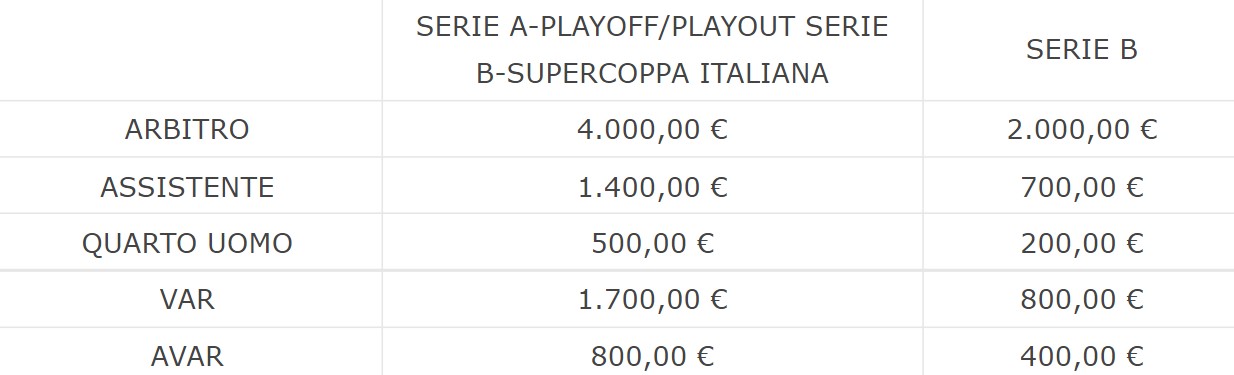
Task: Click the 2.000,00 € Serie B cell
Action: [1081, 130]
